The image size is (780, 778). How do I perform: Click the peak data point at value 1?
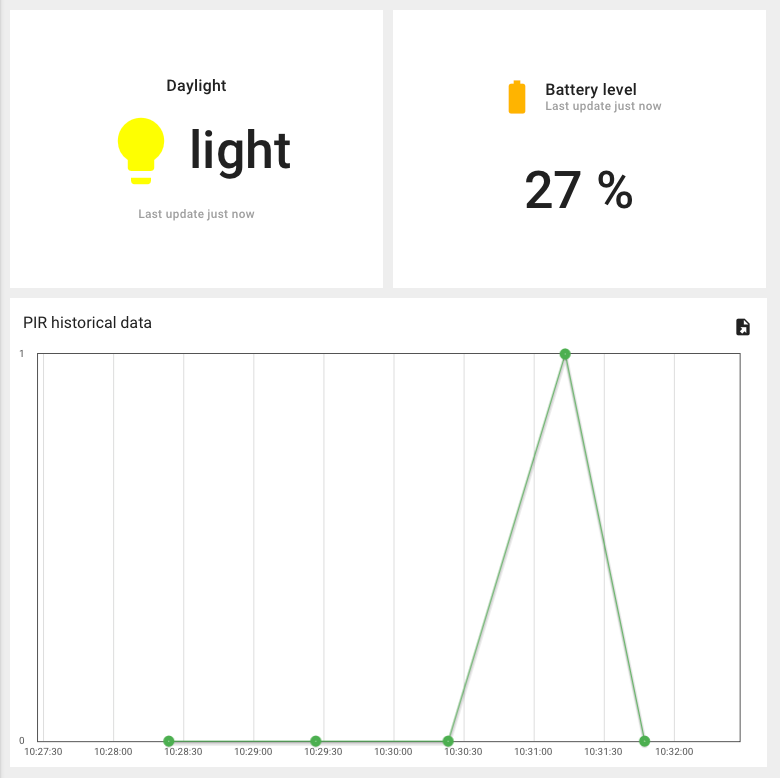tap(565, 354)
